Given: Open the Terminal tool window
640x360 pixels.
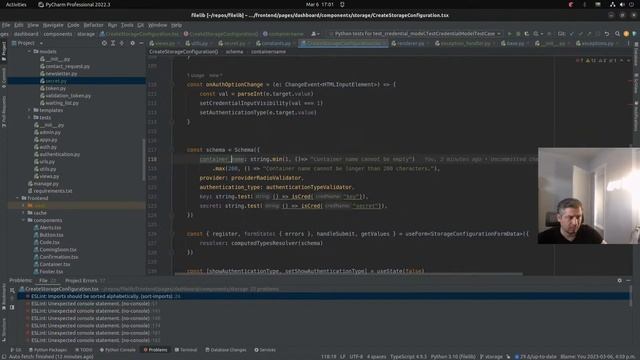Looking at the screenshot, I should [186, 350].
